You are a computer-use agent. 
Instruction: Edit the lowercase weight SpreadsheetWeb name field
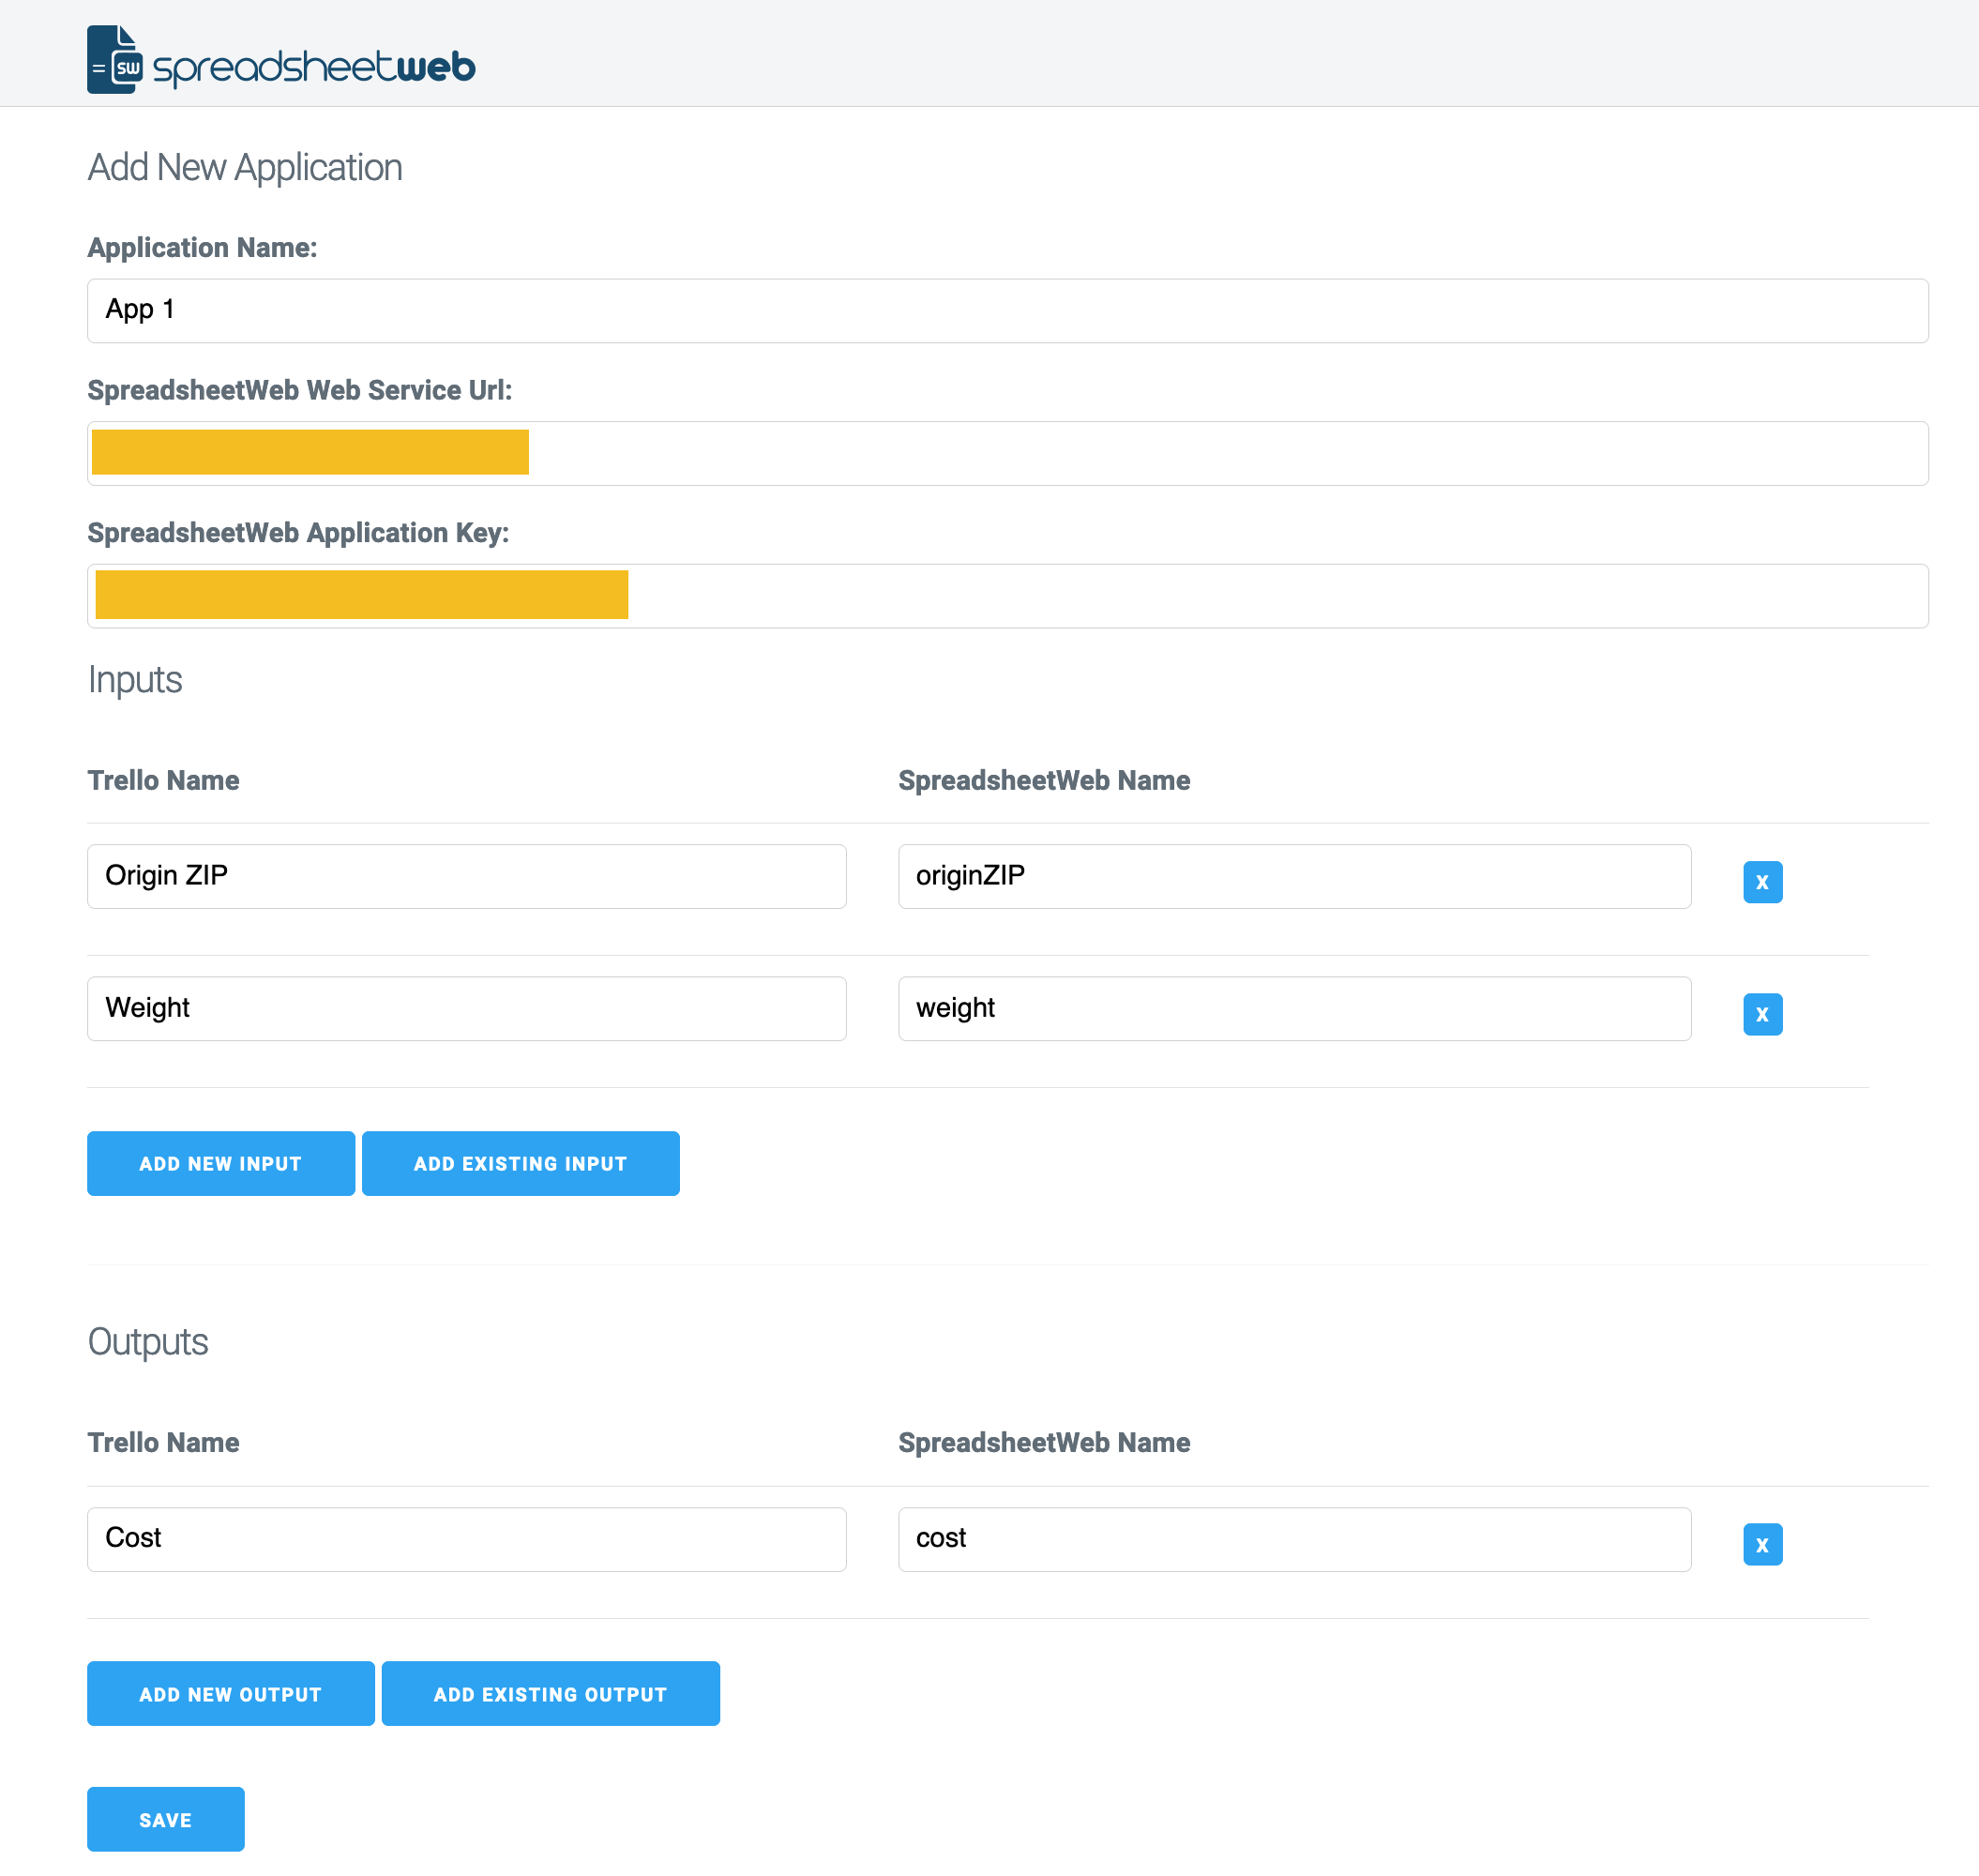coord(1295,1008)
